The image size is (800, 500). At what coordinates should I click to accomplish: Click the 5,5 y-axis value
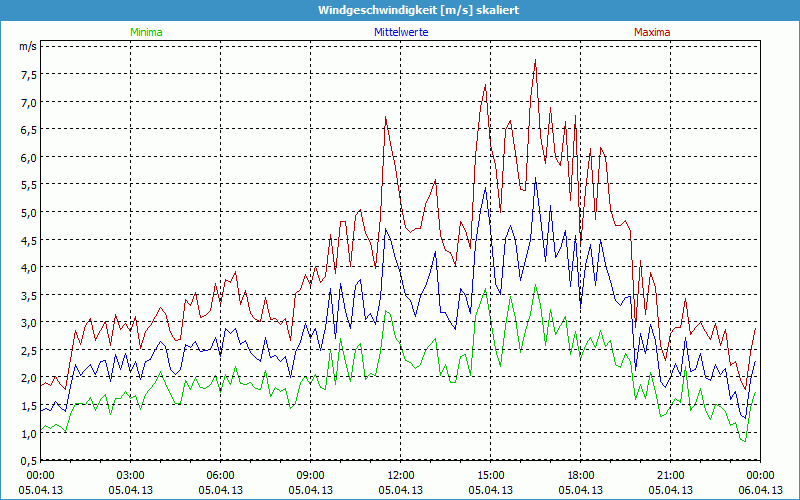29,185
